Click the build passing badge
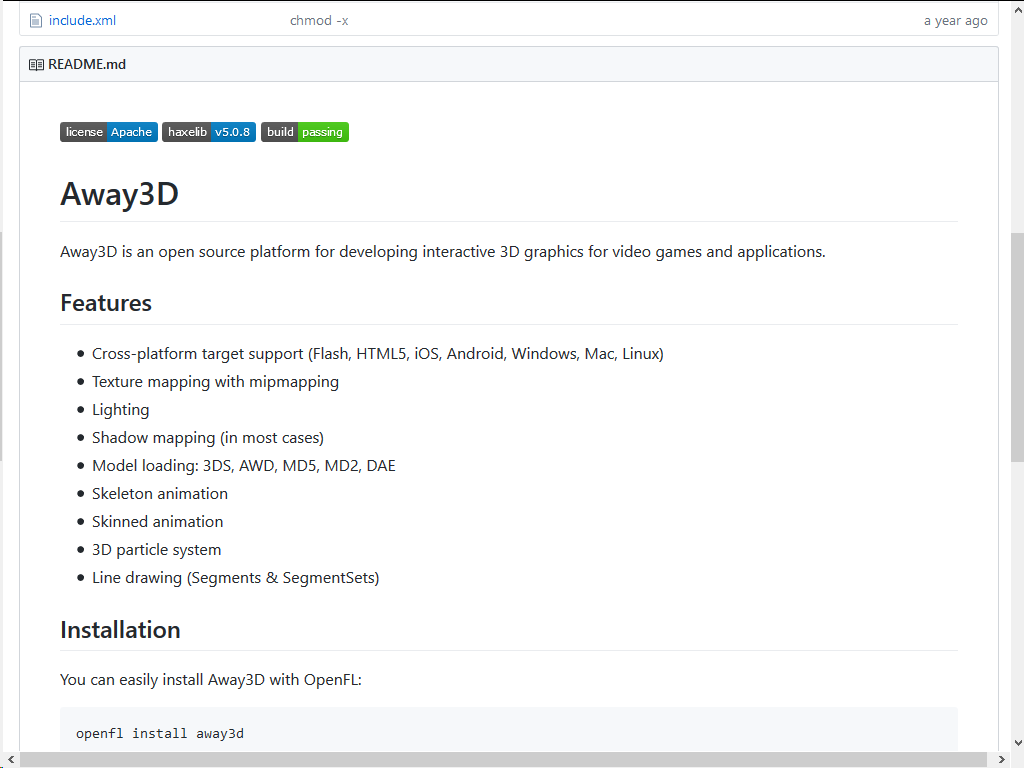This screenshot has height=768, width=1024. click(305, 132)
